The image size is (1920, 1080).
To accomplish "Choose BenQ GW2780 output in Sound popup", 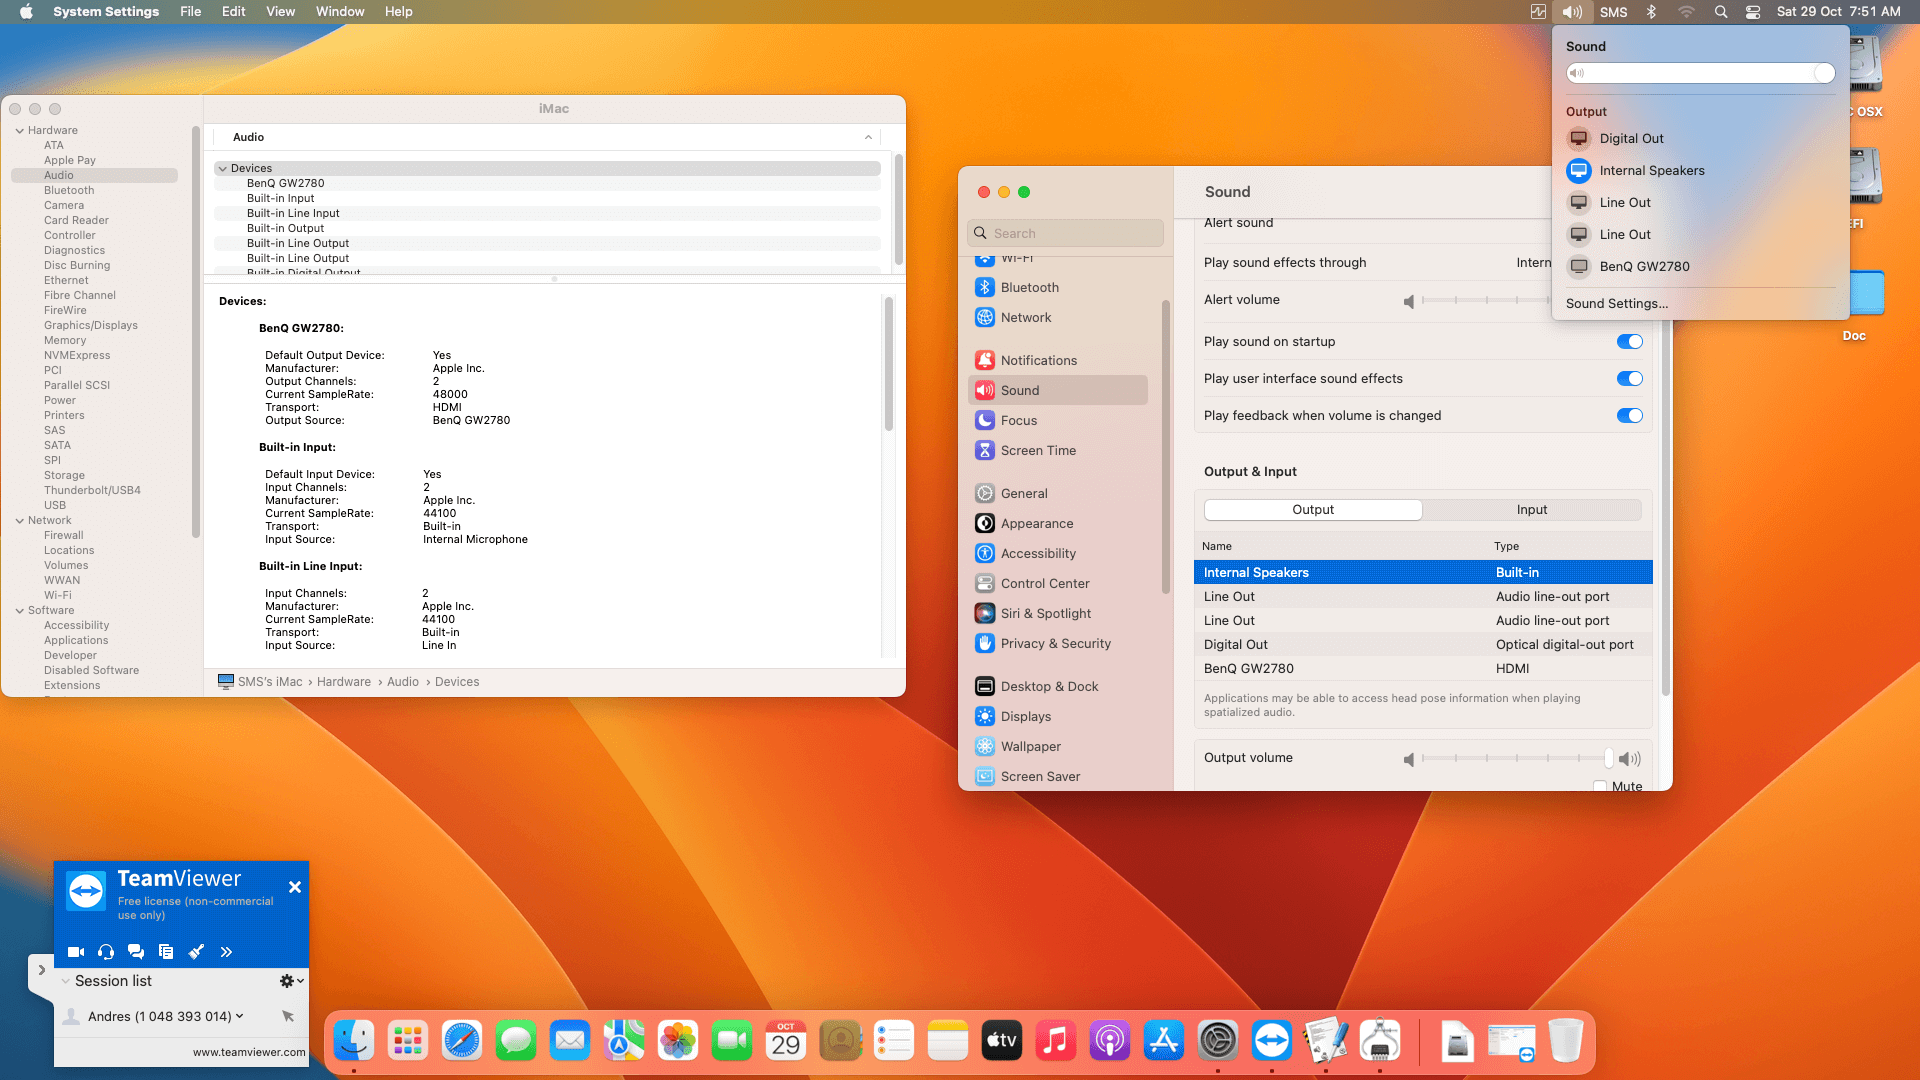I will (1644, 266).
